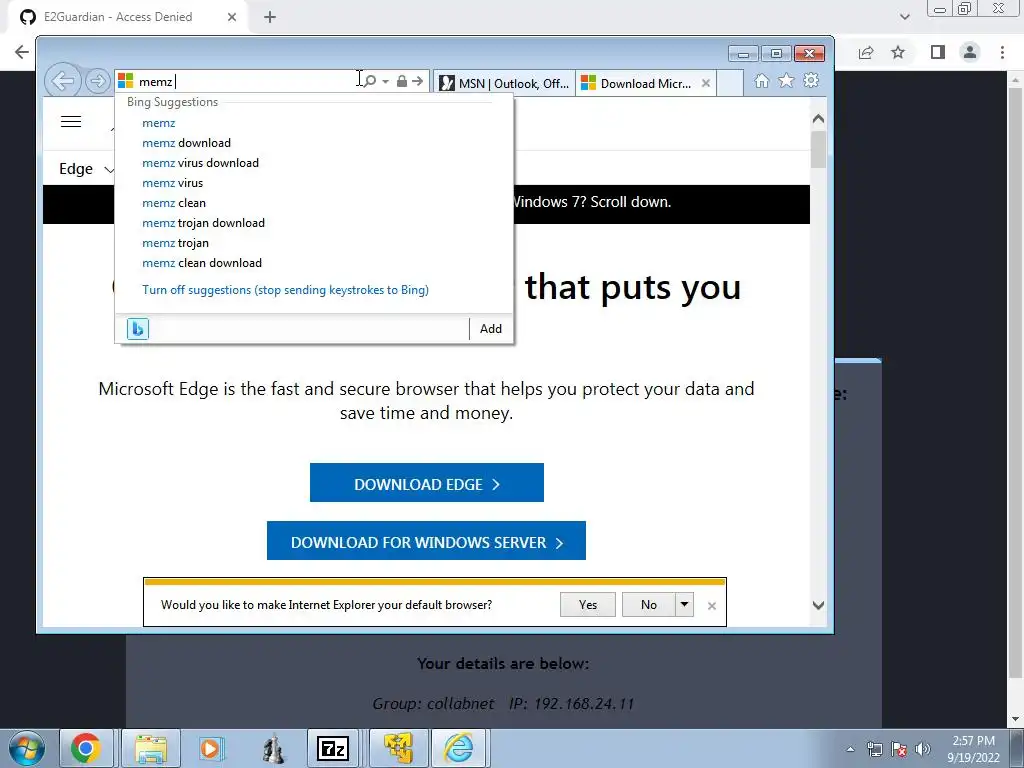Choose 'memz trojan download' suggestion

203,223
